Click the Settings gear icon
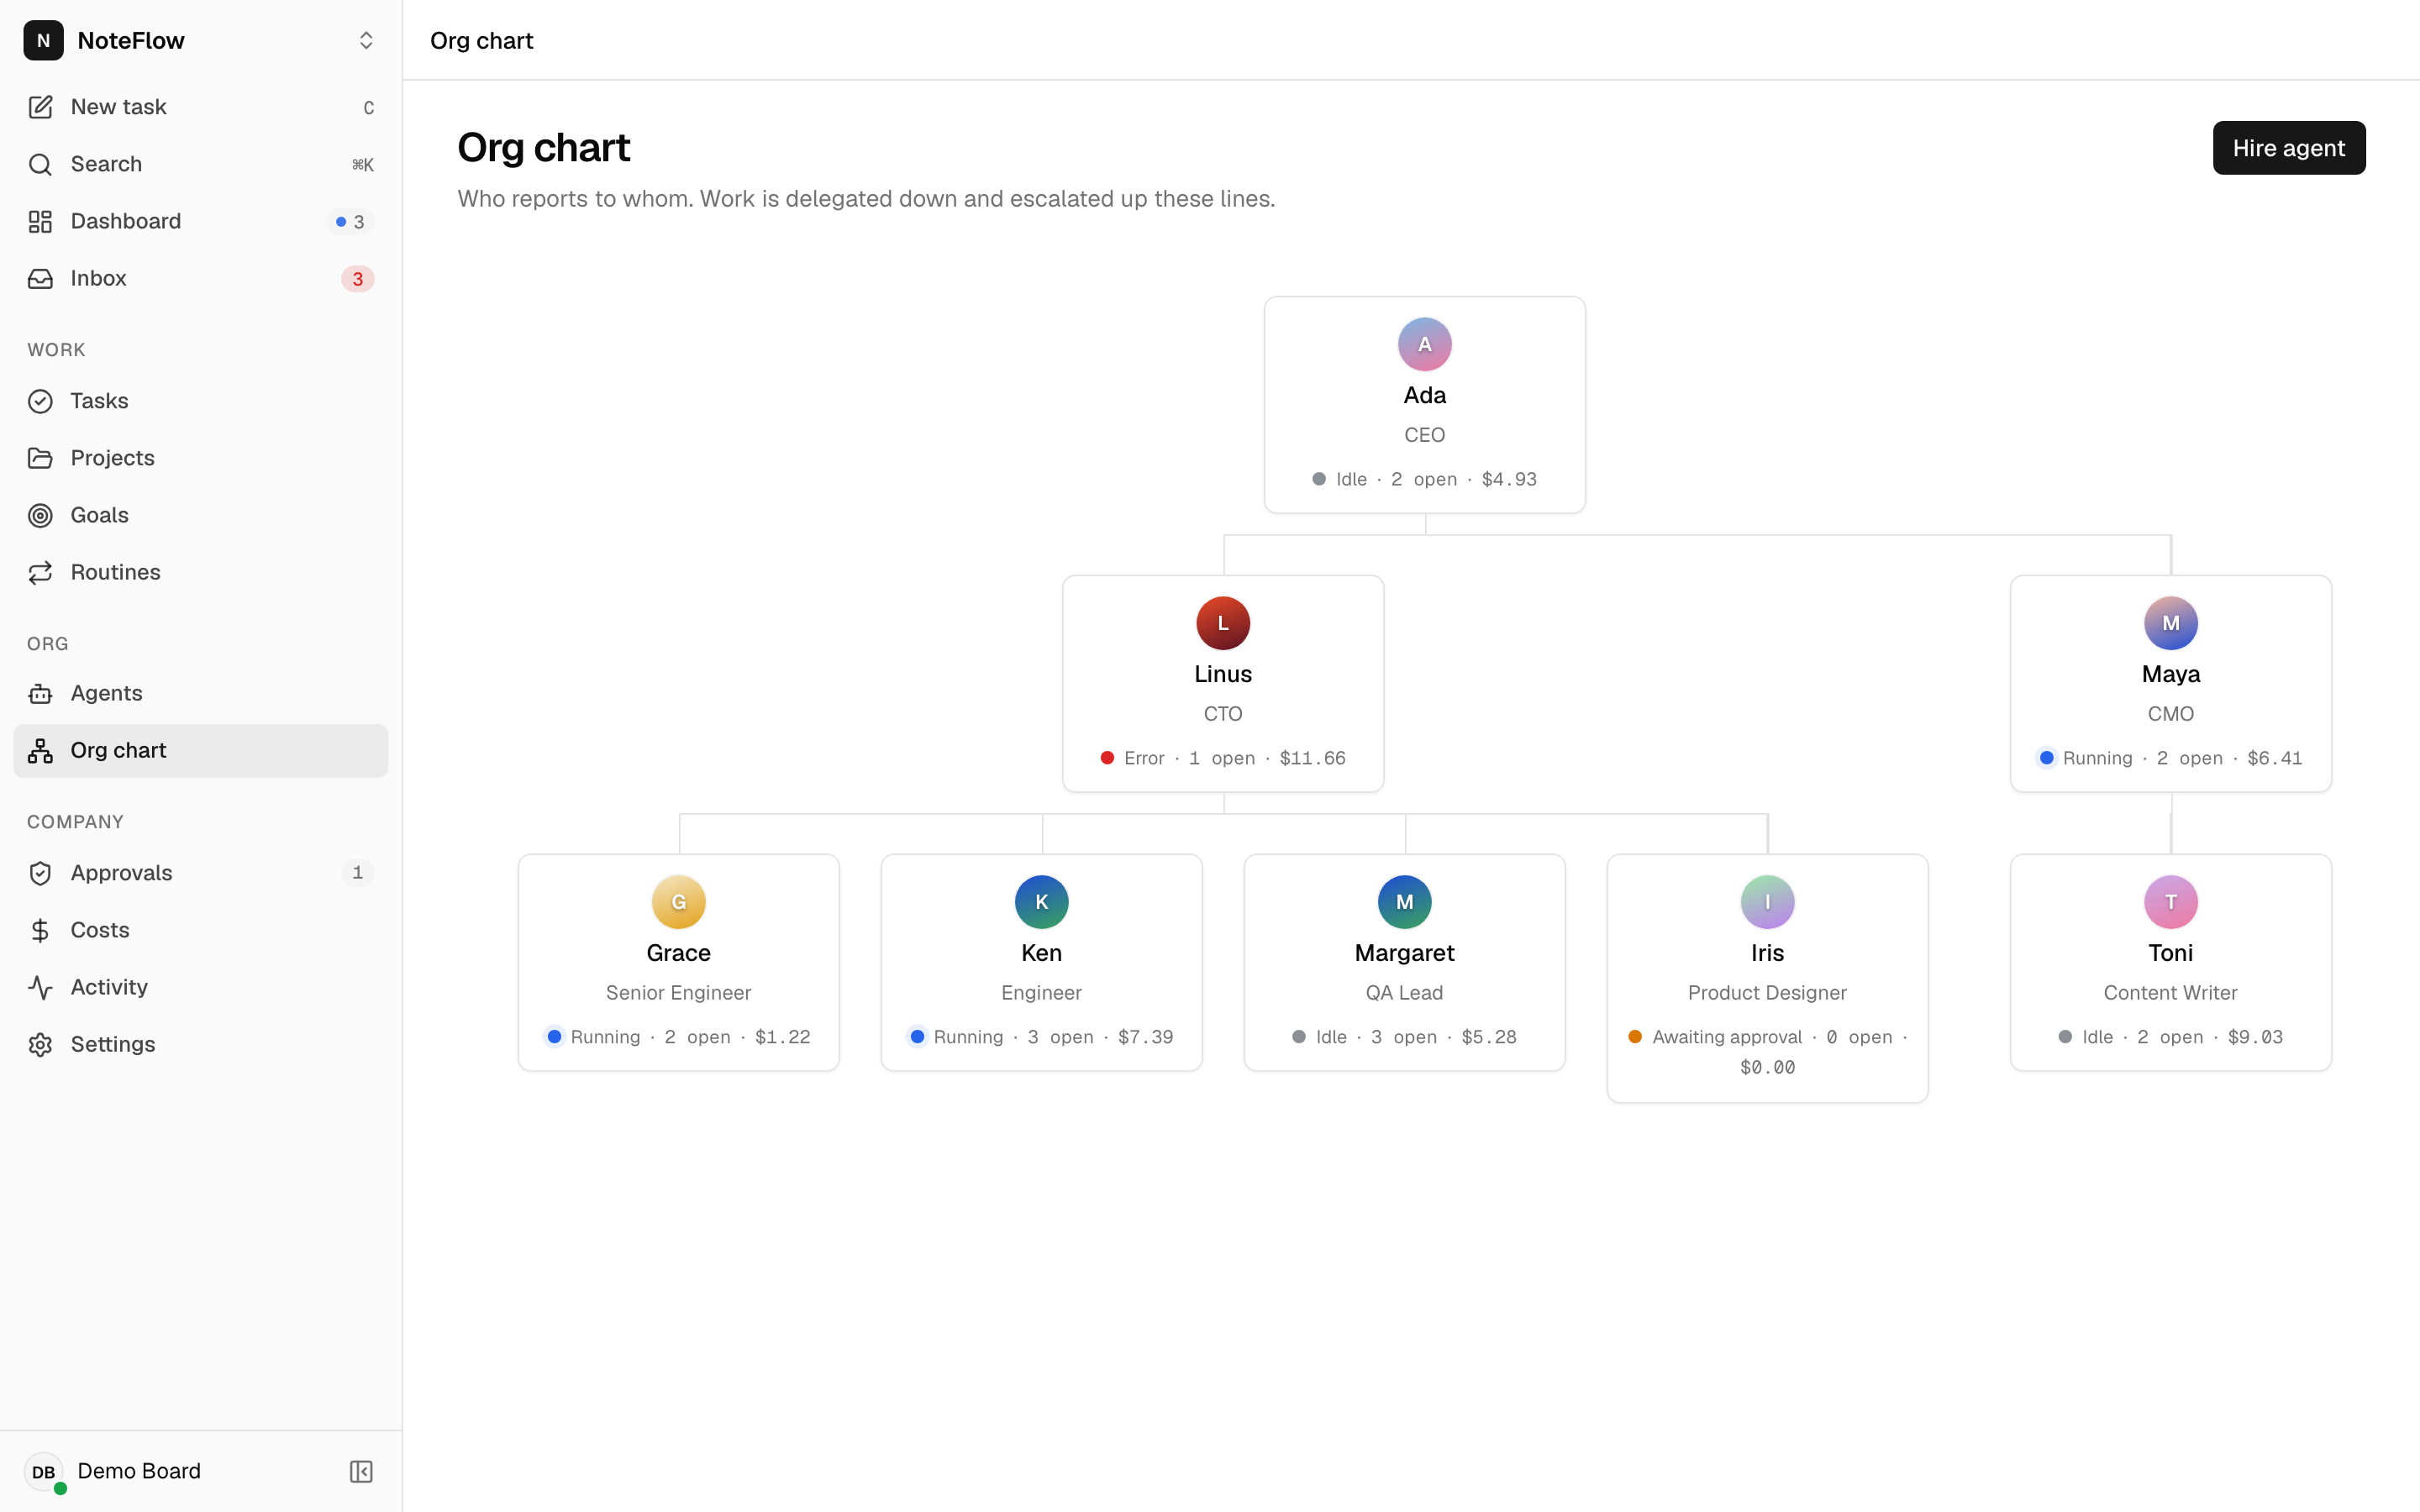This screenshot has height=1512, width=2420. coord(40,1044)
